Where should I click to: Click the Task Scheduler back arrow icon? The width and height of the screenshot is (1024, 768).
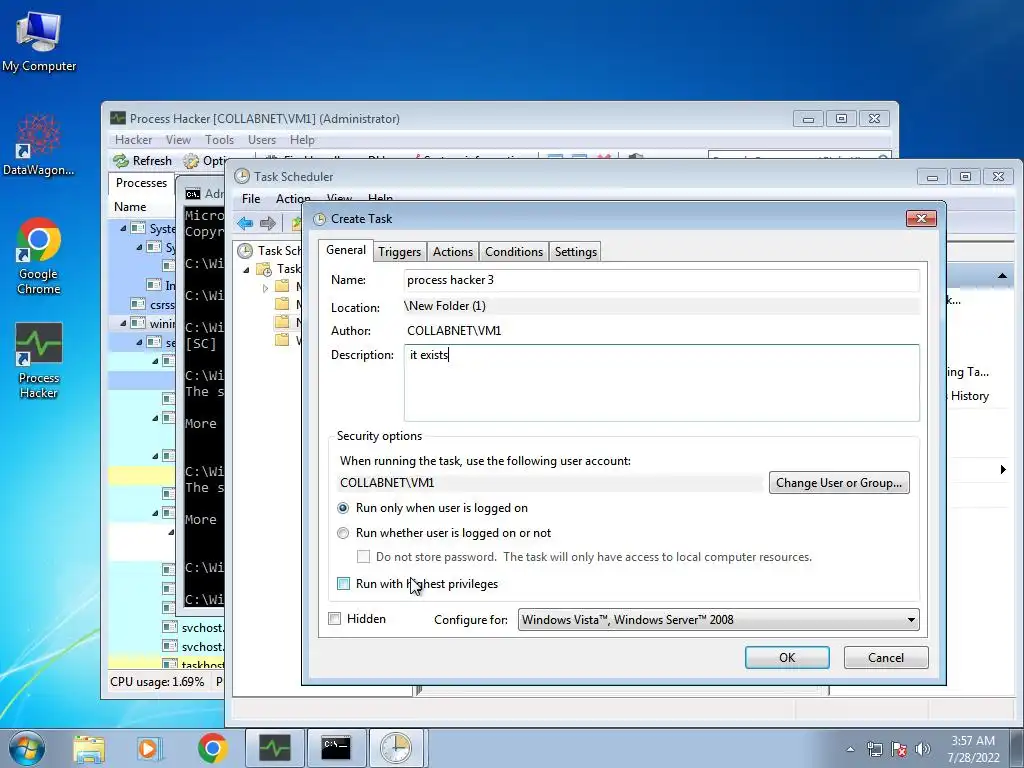[246, 223]
